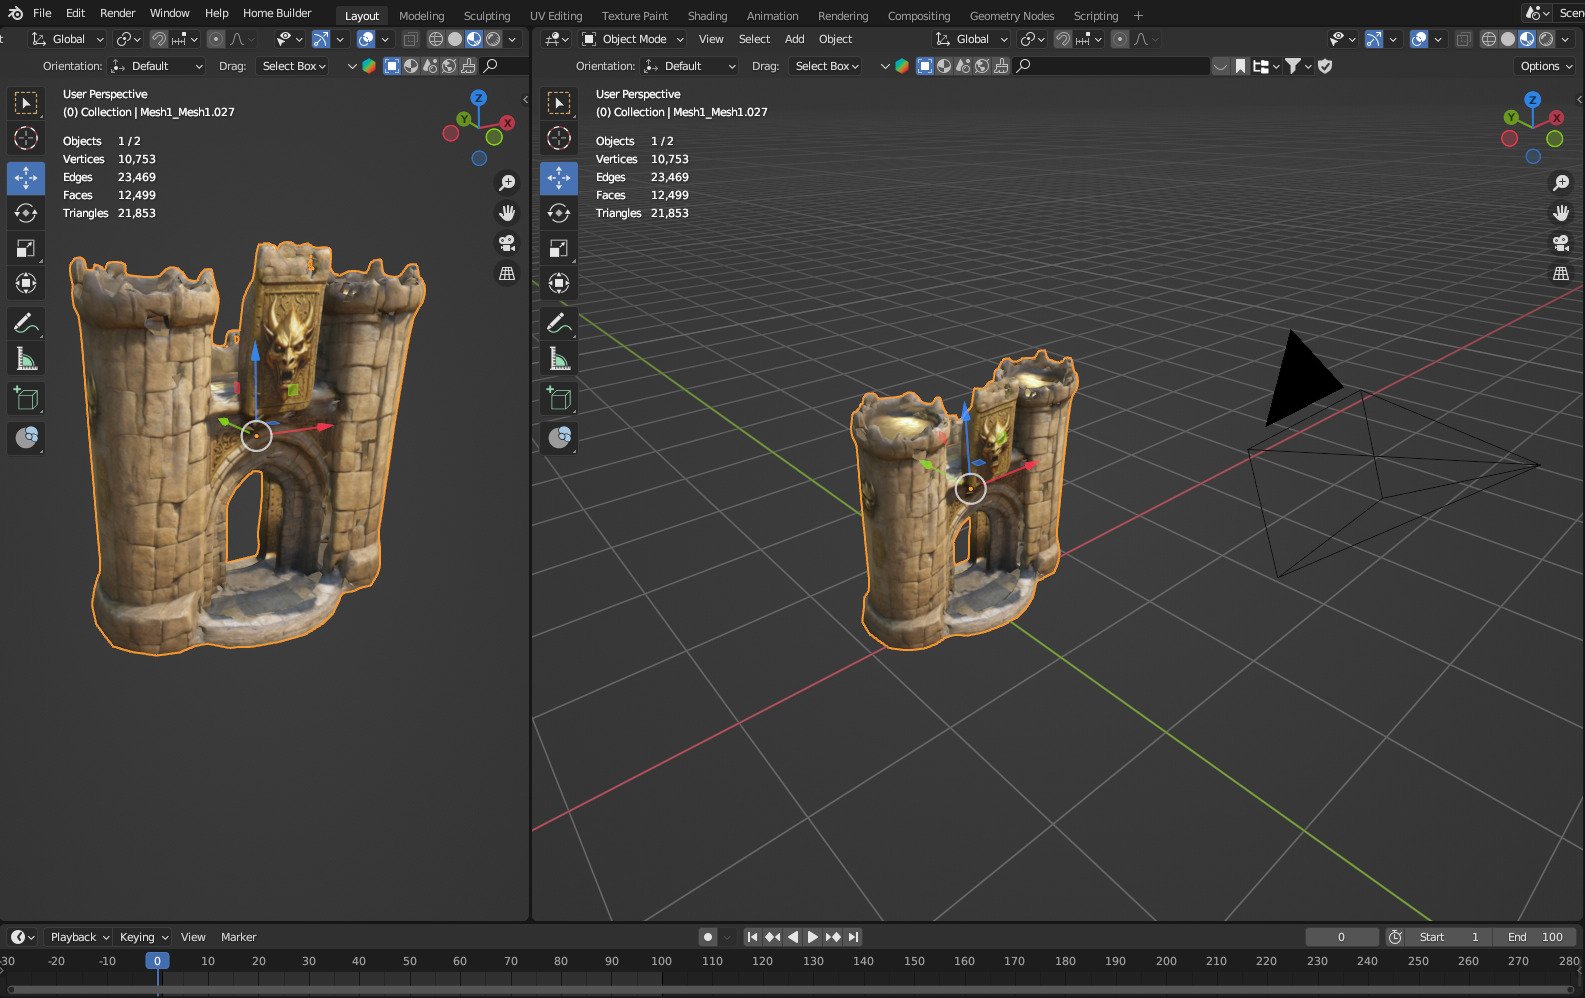Open Object Mode dropdown in right viewport
The image size is (1585, 998).
(x=633, y=39)
